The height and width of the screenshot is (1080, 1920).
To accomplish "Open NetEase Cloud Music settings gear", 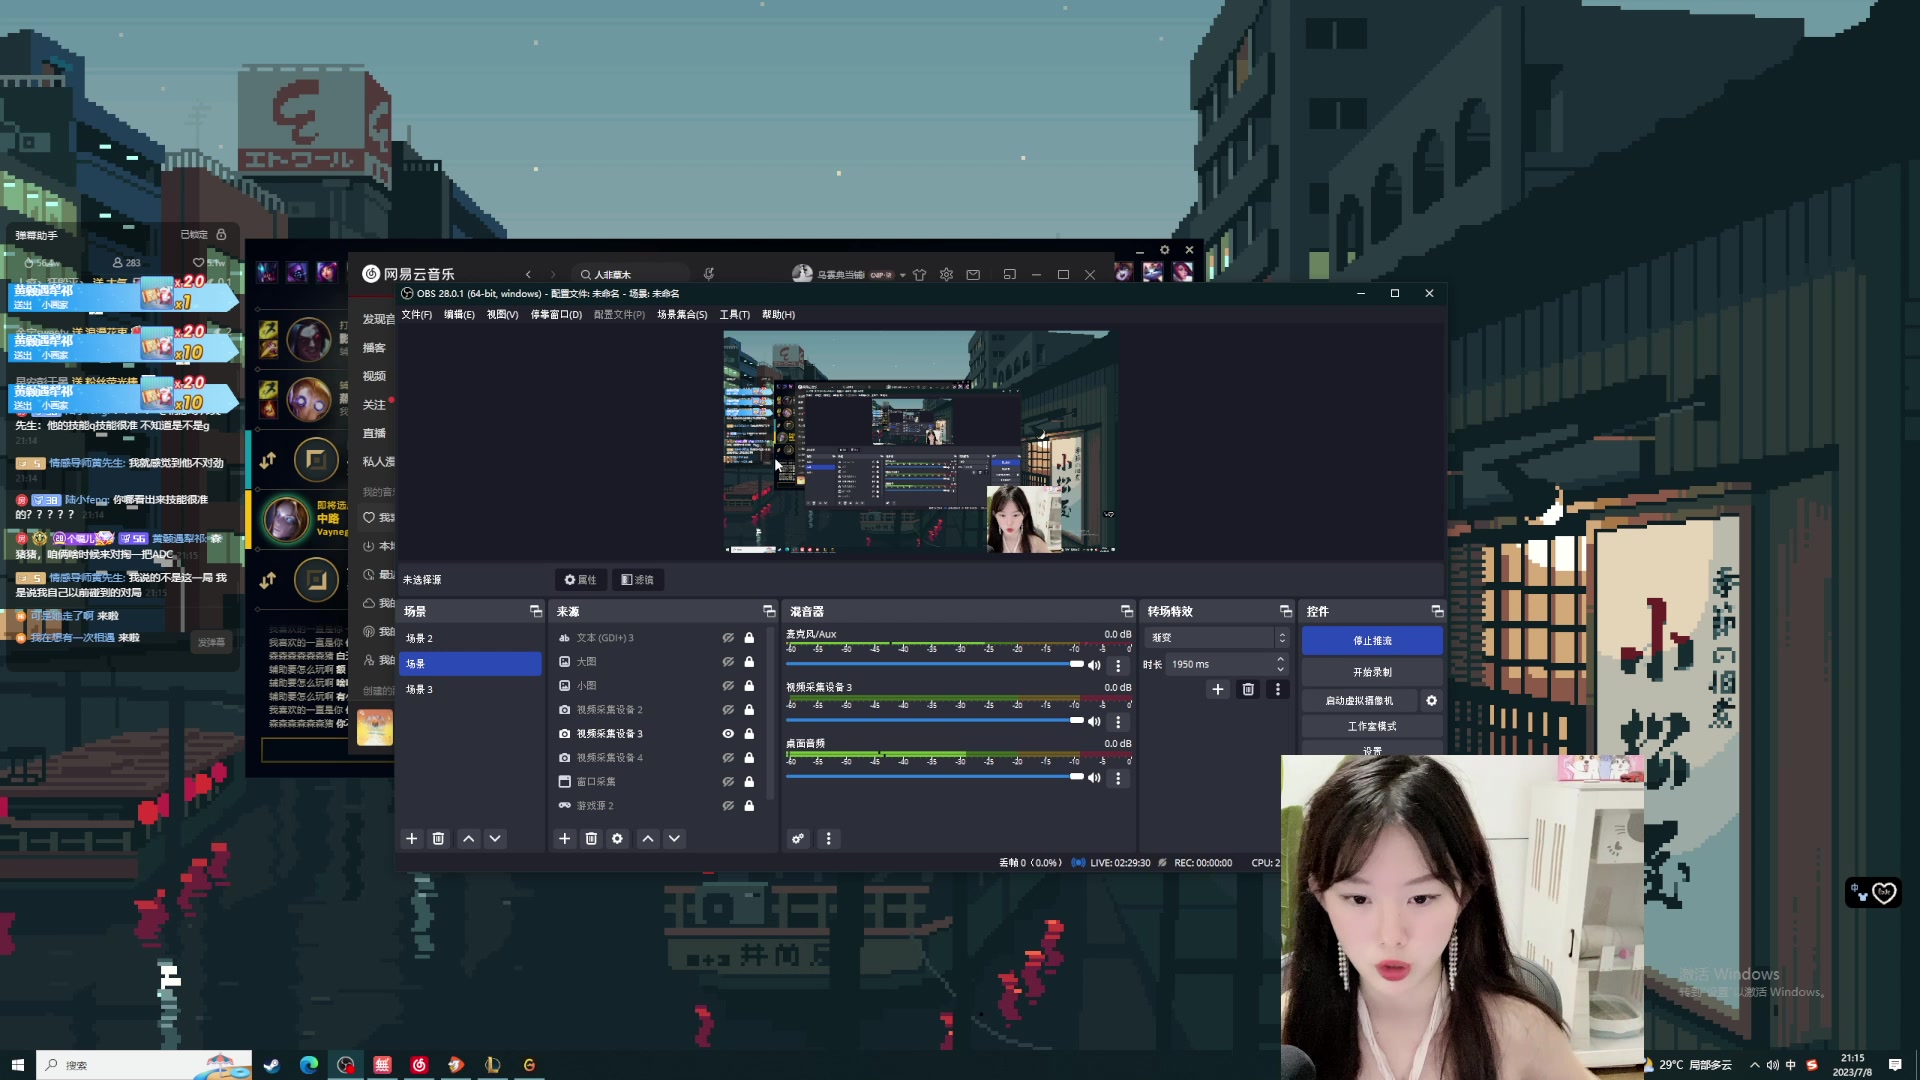I will click(x=946, y=274).
